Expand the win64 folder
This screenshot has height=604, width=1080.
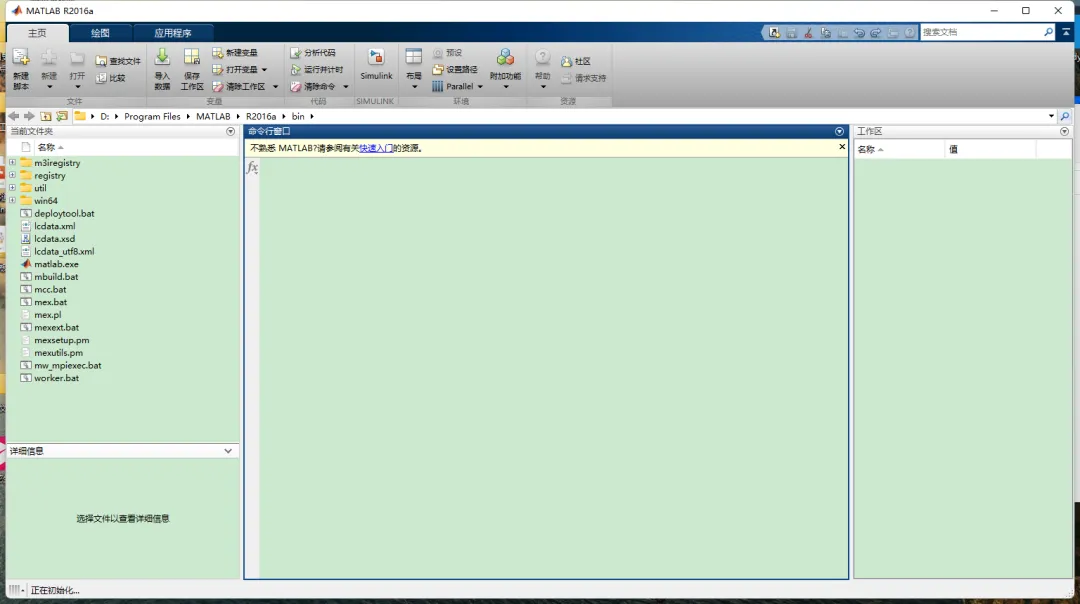[x=12, y=200]
